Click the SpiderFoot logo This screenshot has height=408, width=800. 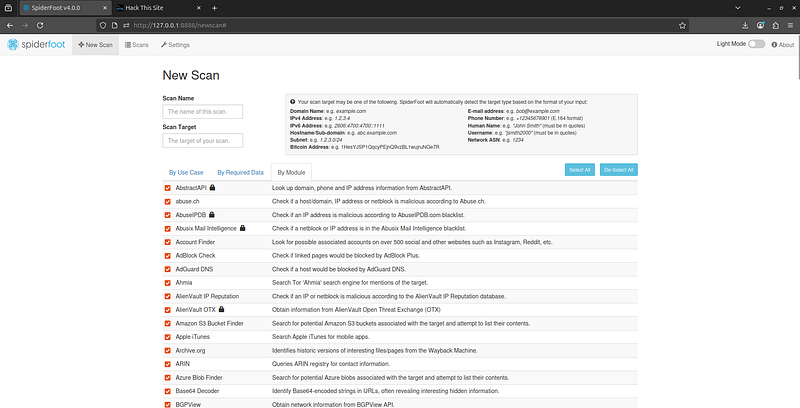coord(34,45)
